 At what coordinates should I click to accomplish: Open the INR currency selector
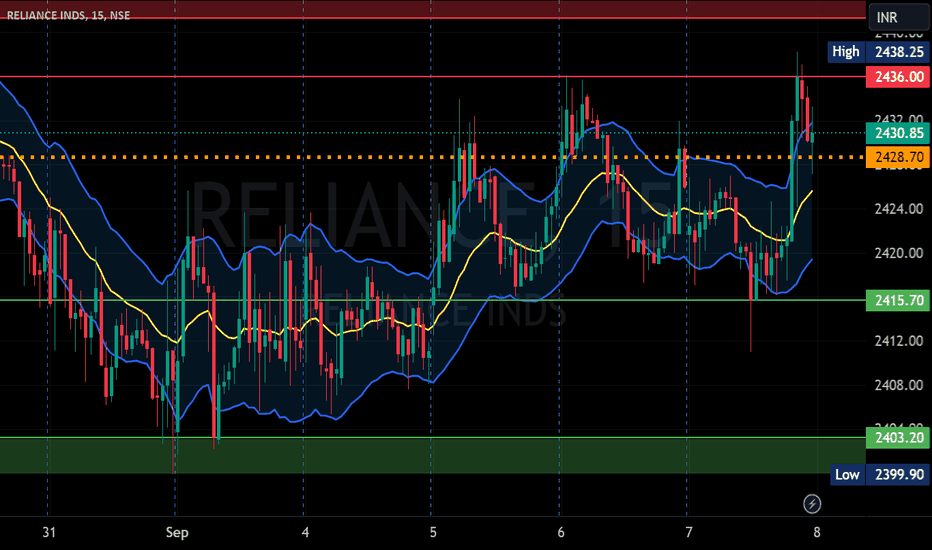click(899, 17)
